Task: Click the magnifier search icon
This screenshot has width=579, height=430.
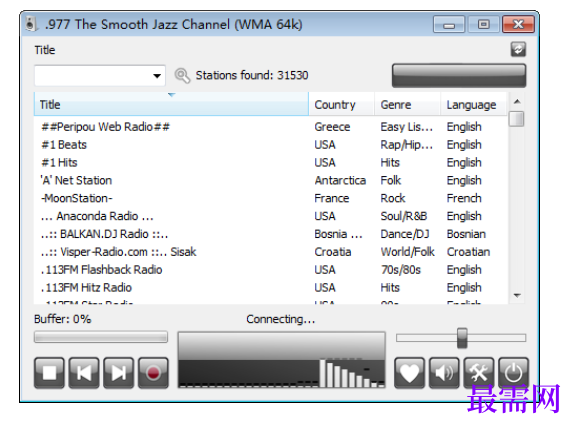Action: 182,75
